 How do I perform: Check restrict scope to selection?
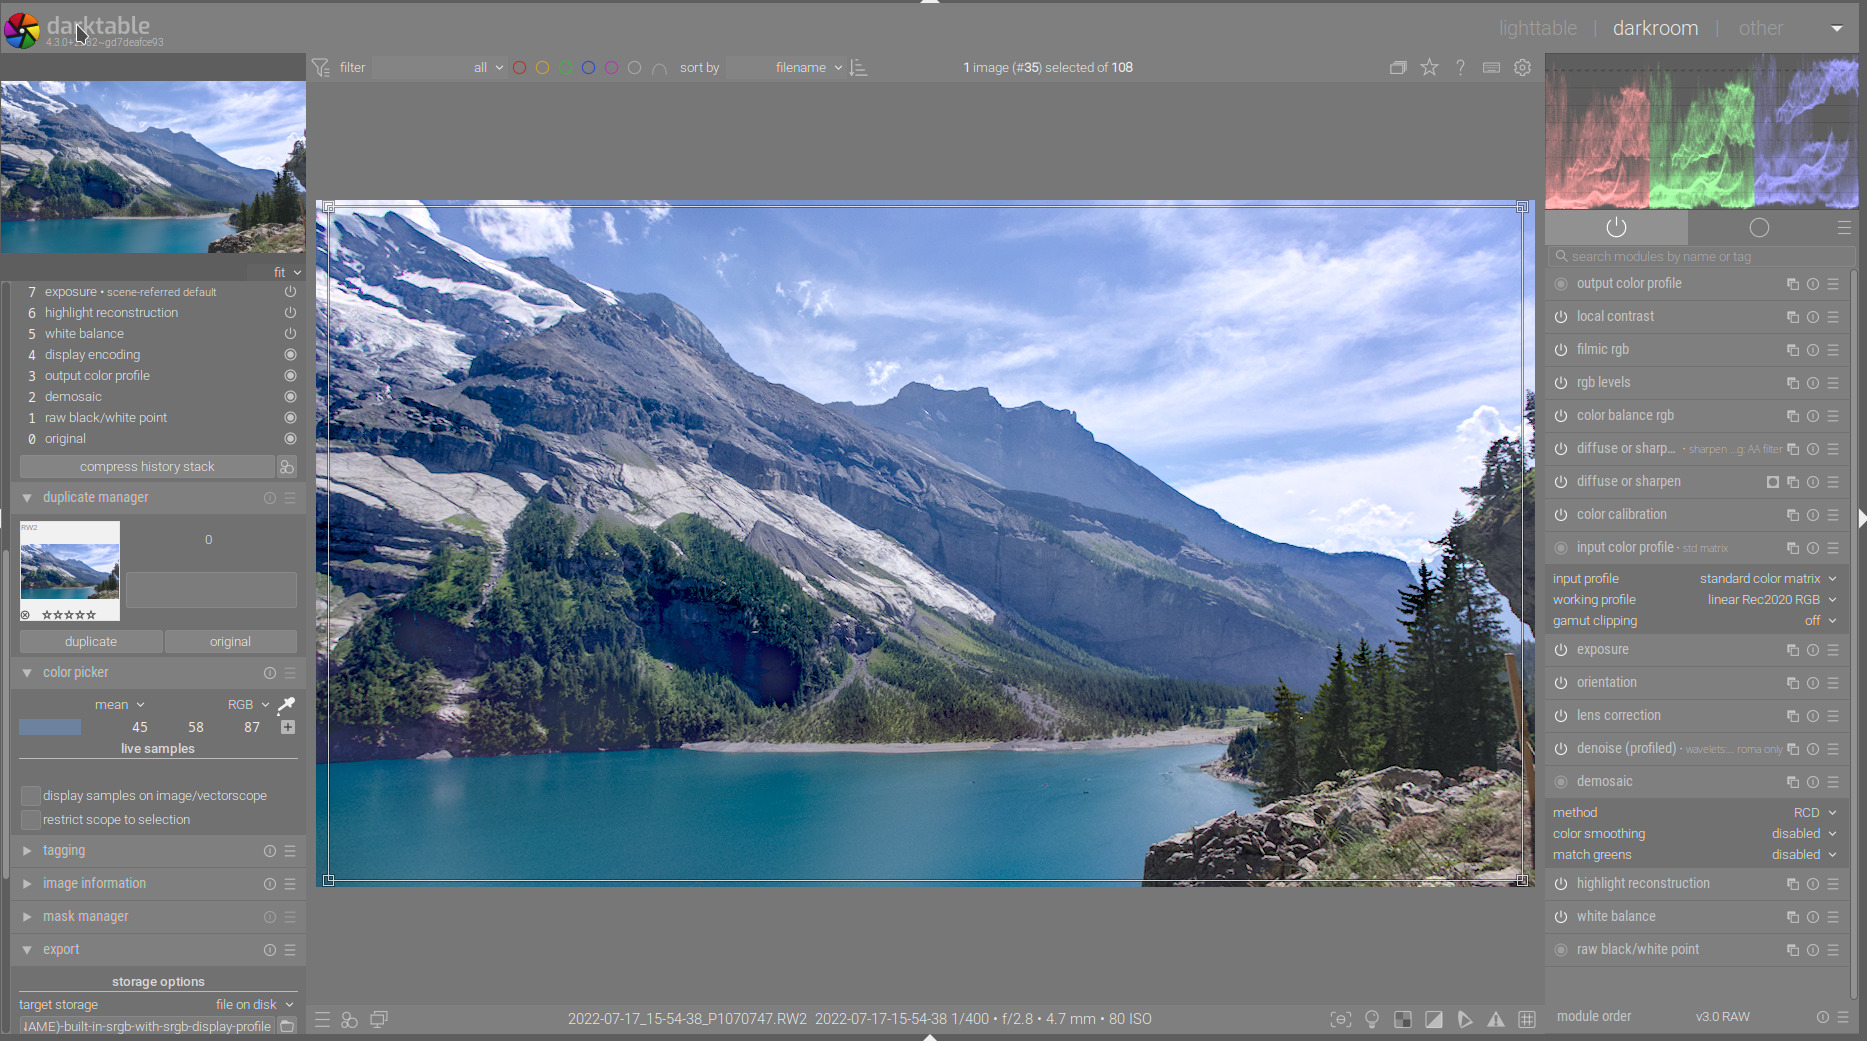coord(31,820)
